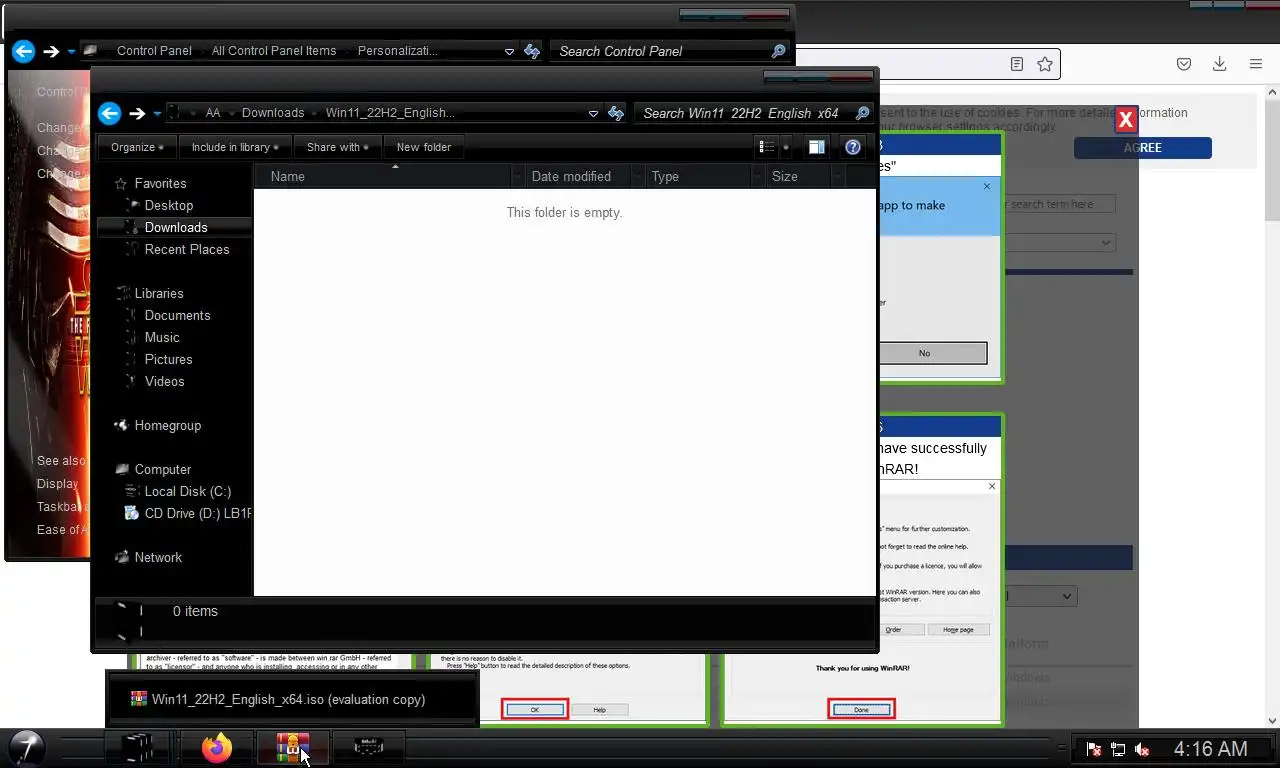Save page to Pocket in Firefox
This screenshot has width=1280, height=768.
point(1184,64)
